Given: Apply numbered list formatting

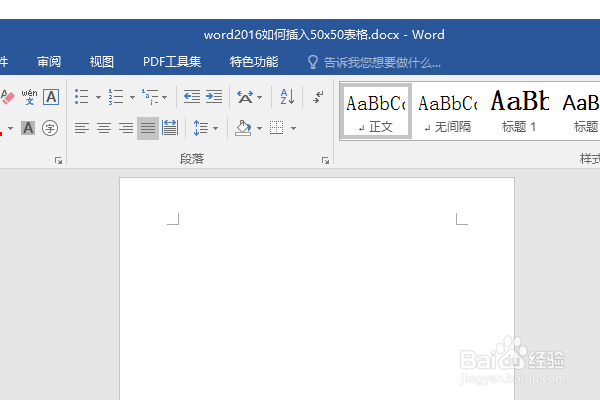Looking at the screenshot, I should click(x=116, y=97).
